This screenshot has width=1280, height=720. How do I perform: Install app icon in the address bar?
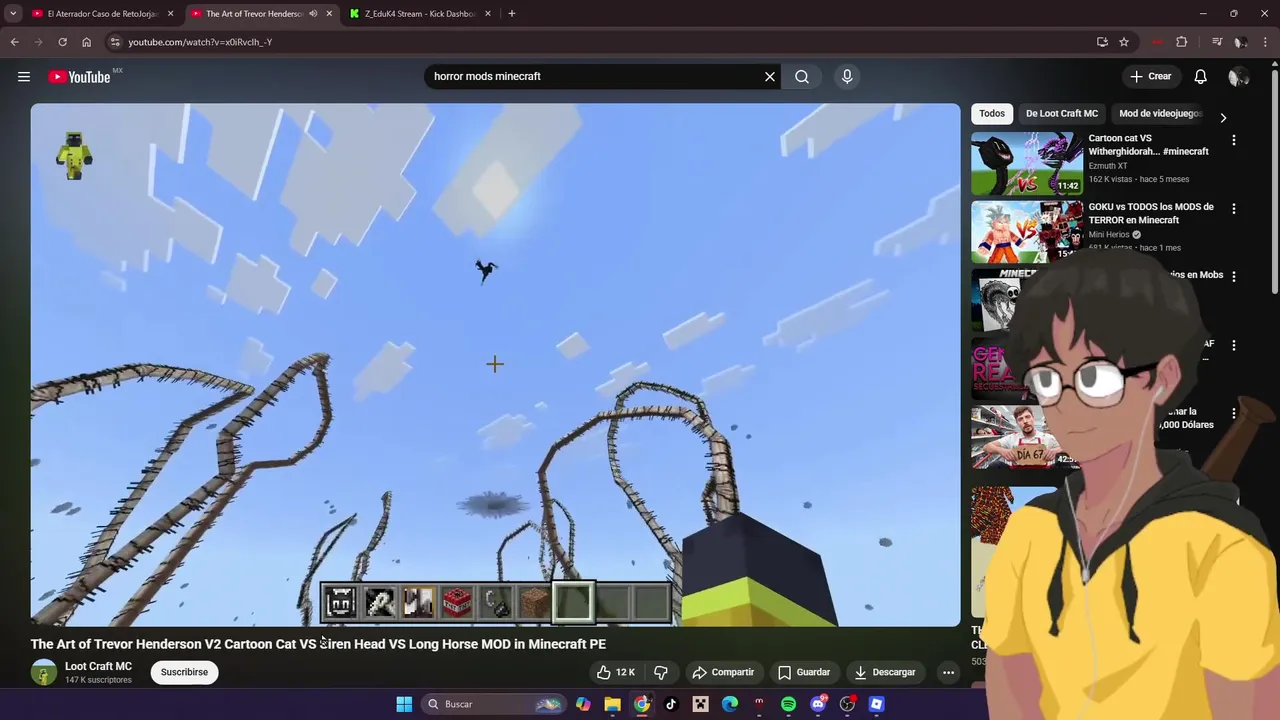point(1102,42)
